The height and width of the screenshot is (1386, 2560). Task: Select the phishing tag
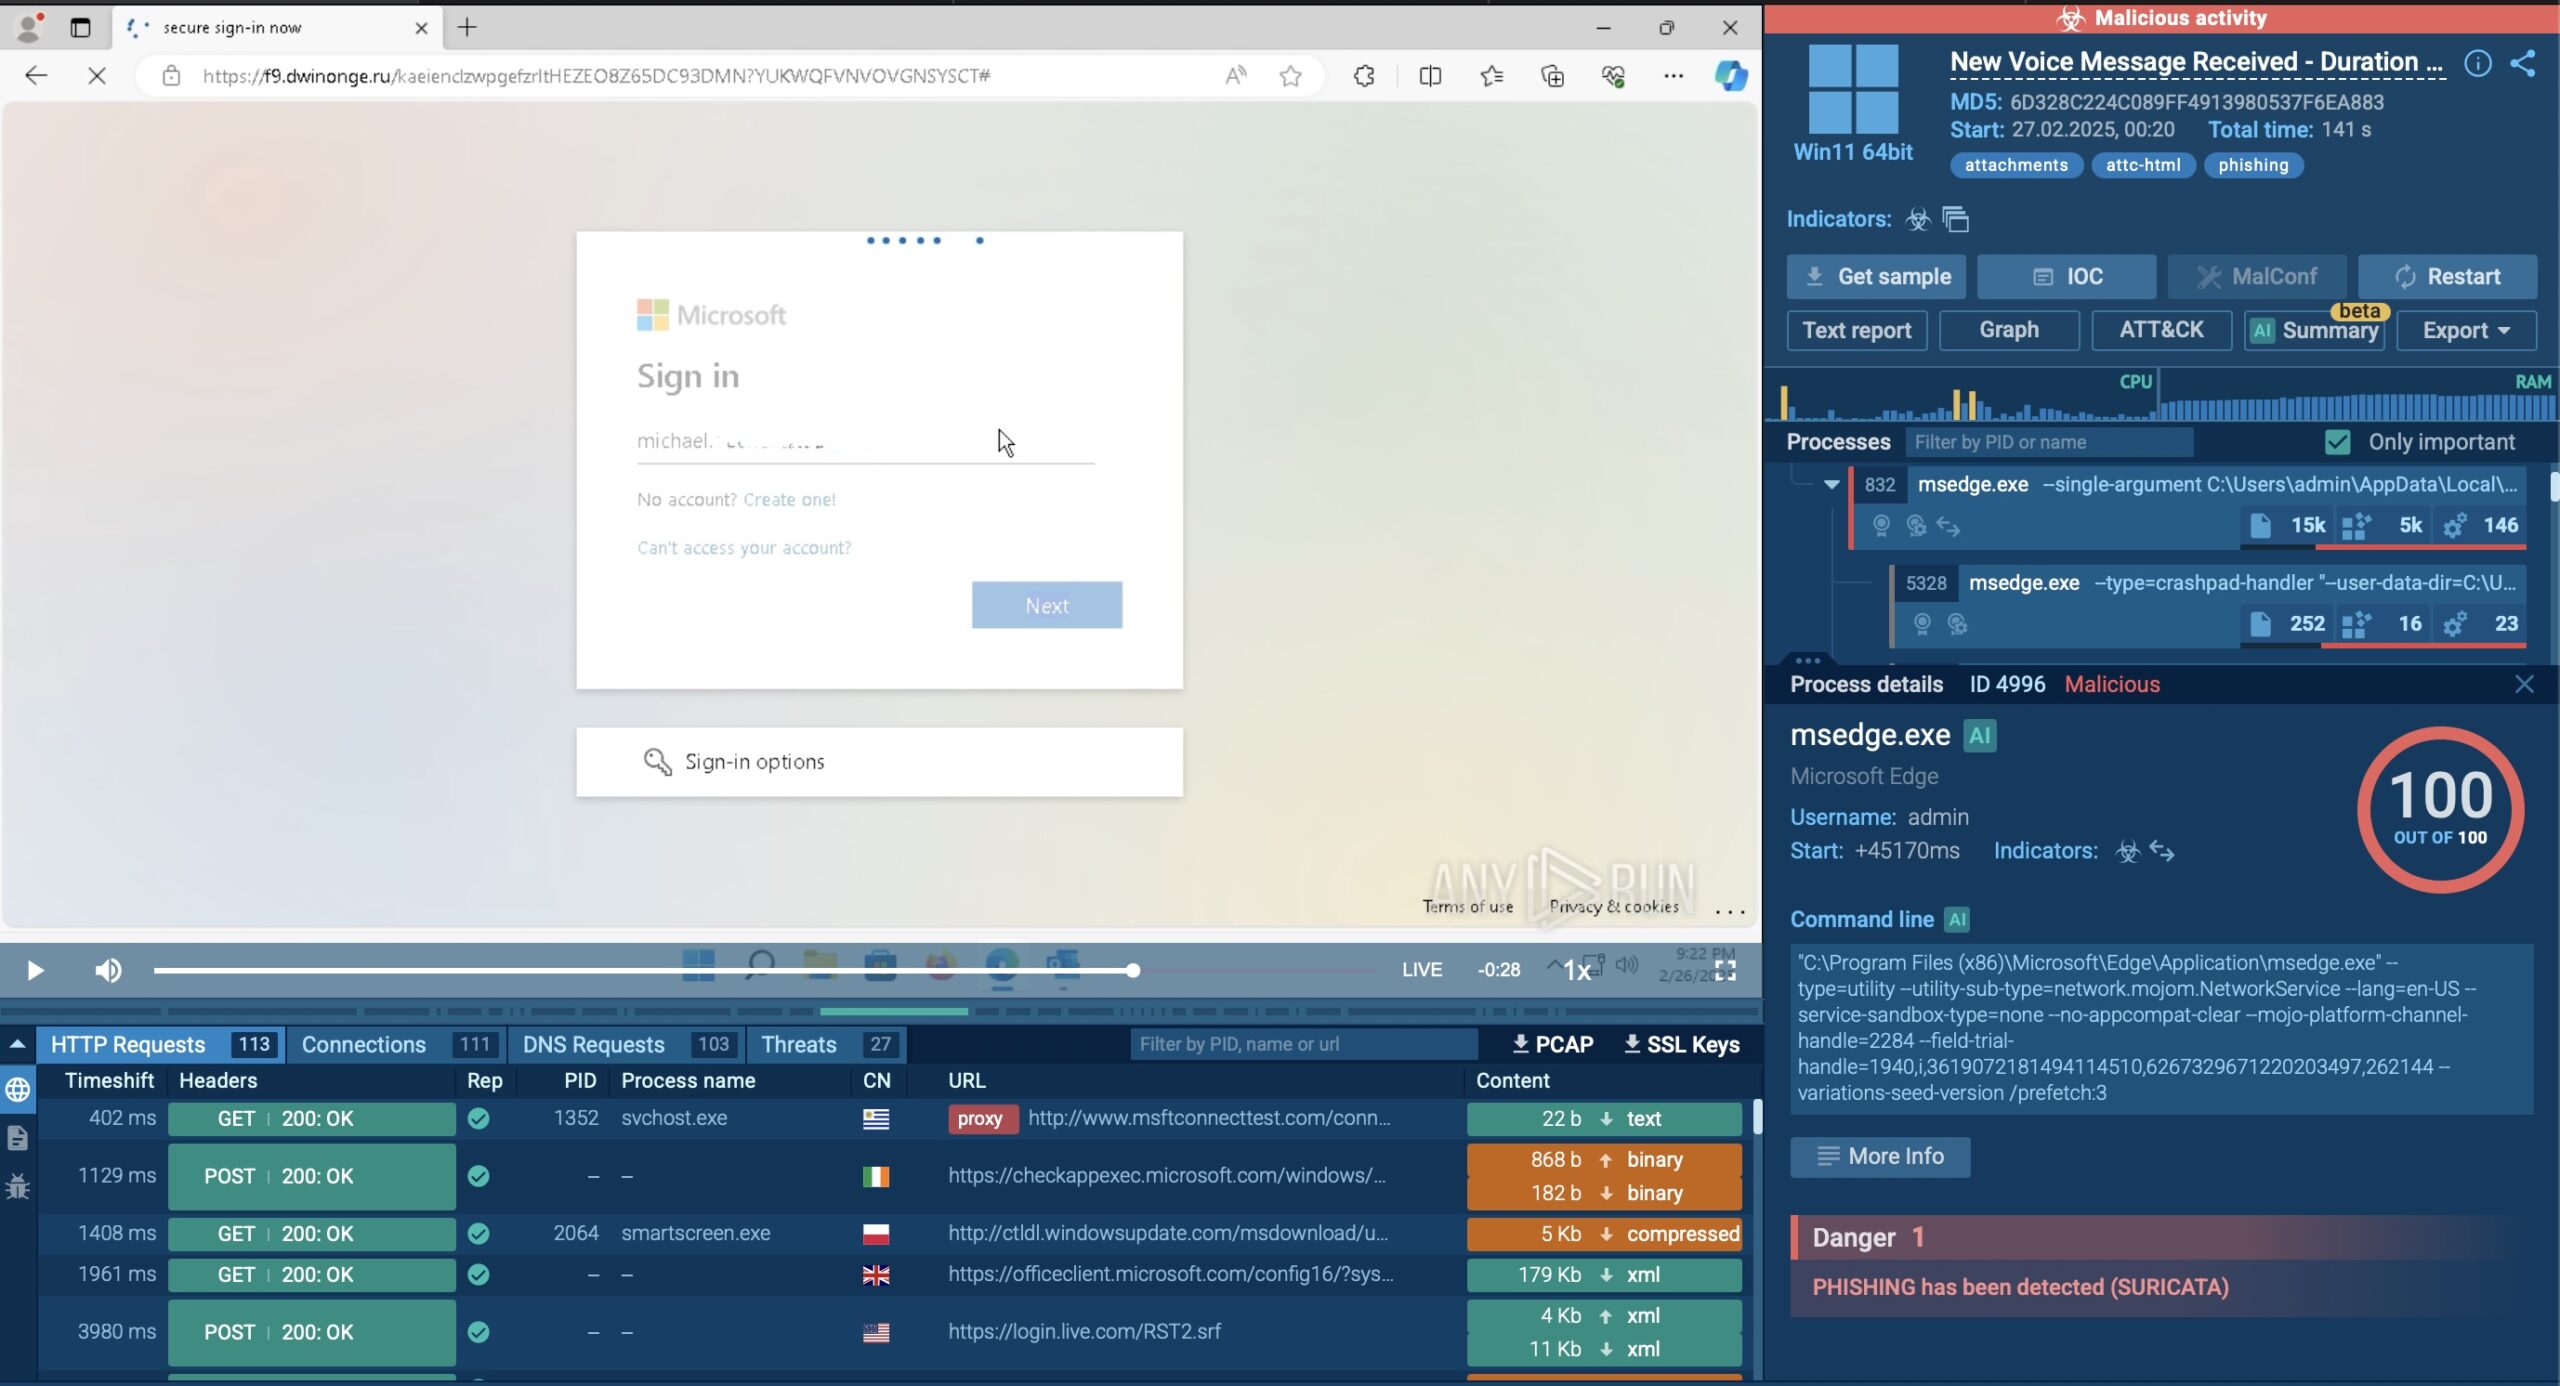click(2253, 165)
